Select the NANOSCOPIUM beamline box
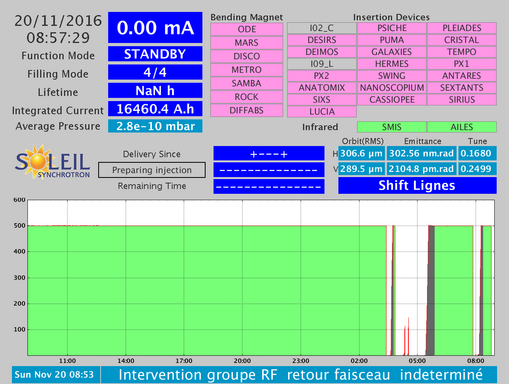This screenshot has height=384, width=509. [392, 88]
